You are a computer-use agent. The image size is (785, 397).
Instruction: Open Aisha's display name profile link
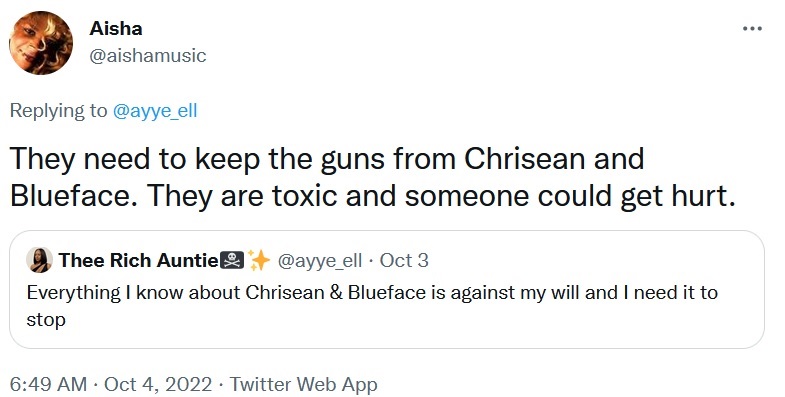[x=116, y=29]
